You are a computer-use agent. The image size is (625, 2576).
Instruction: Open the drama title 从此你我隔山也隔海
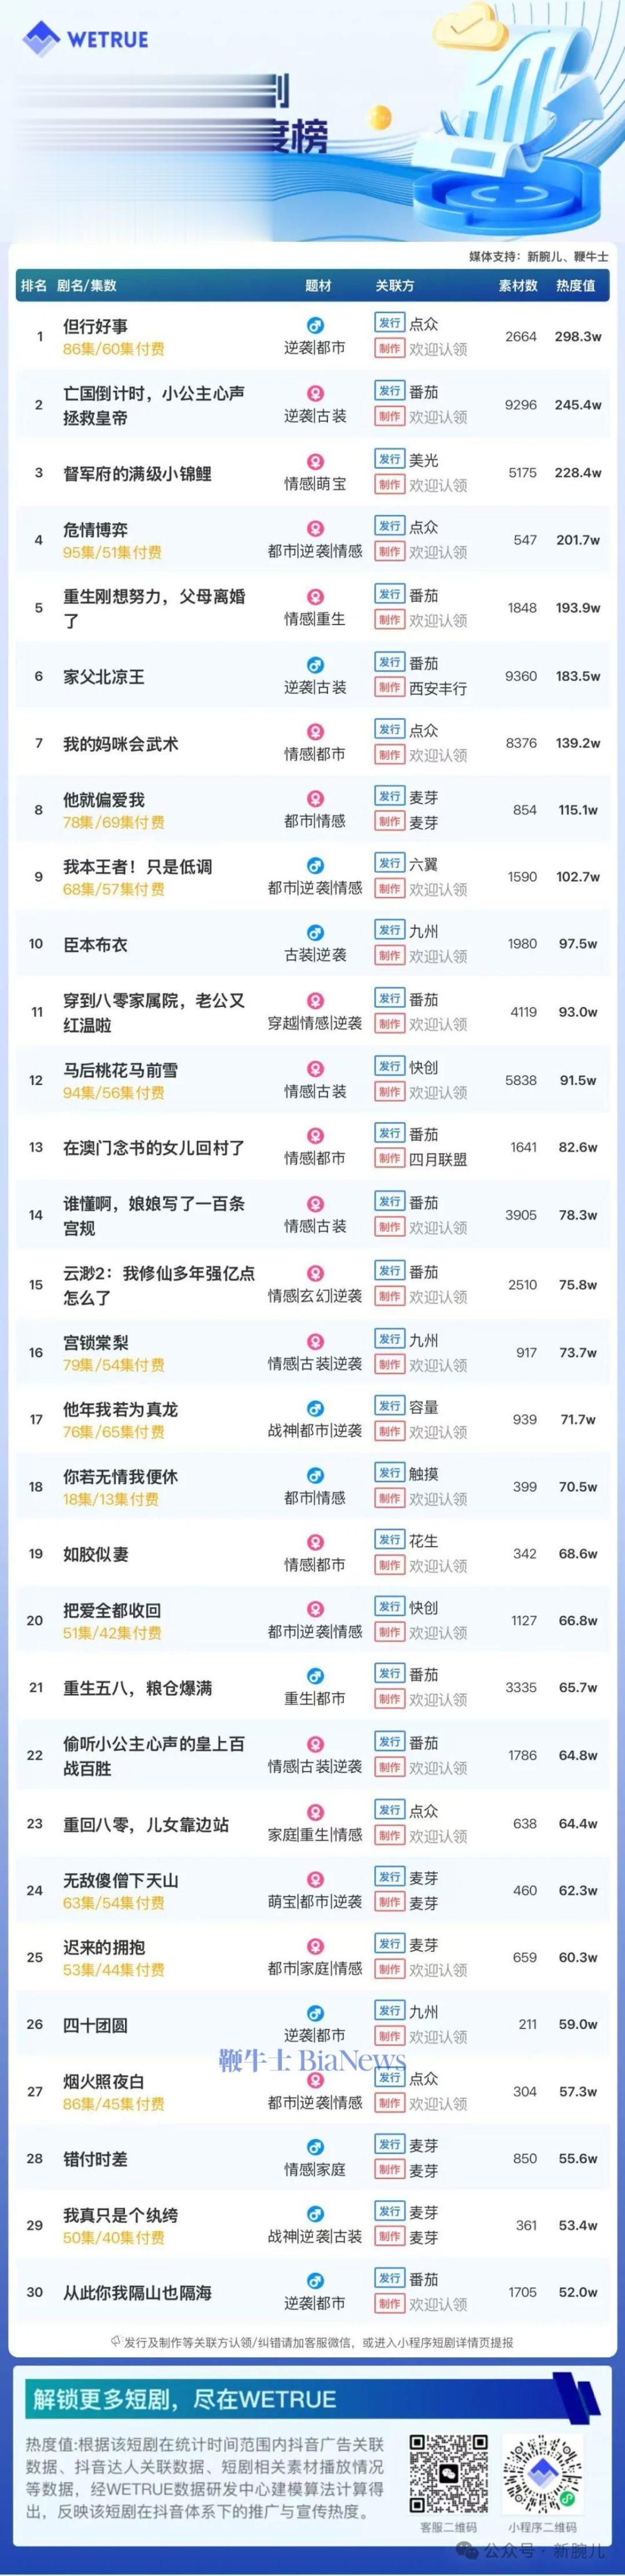pyautogui.click(x=137, y=2292)
